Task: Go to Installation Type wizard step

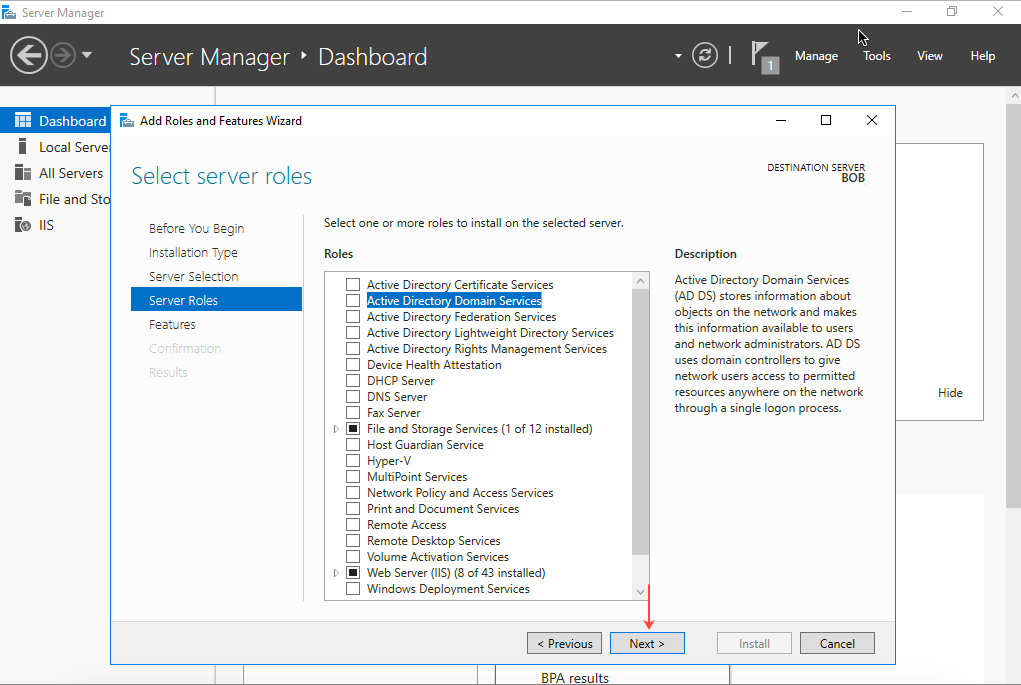Action: pos(193,253)
